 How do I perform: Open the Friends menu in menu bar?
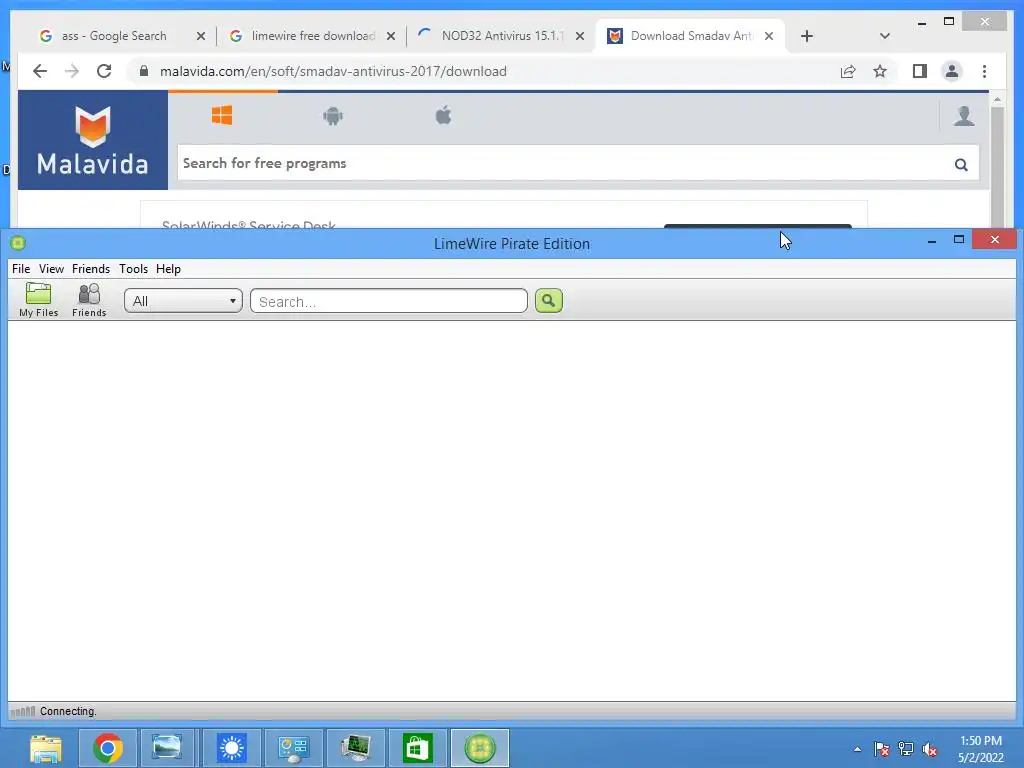[91, 269]
